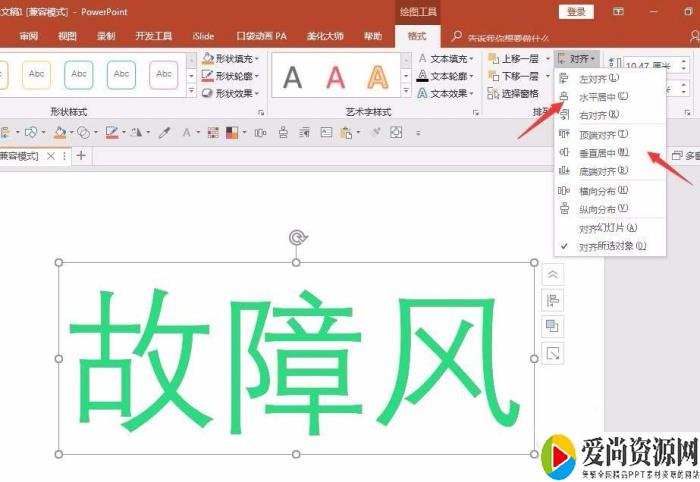700x482 pixels.
Task: Expand 形状填充 shape fill dropdown
Action: [x=231, y=59]
